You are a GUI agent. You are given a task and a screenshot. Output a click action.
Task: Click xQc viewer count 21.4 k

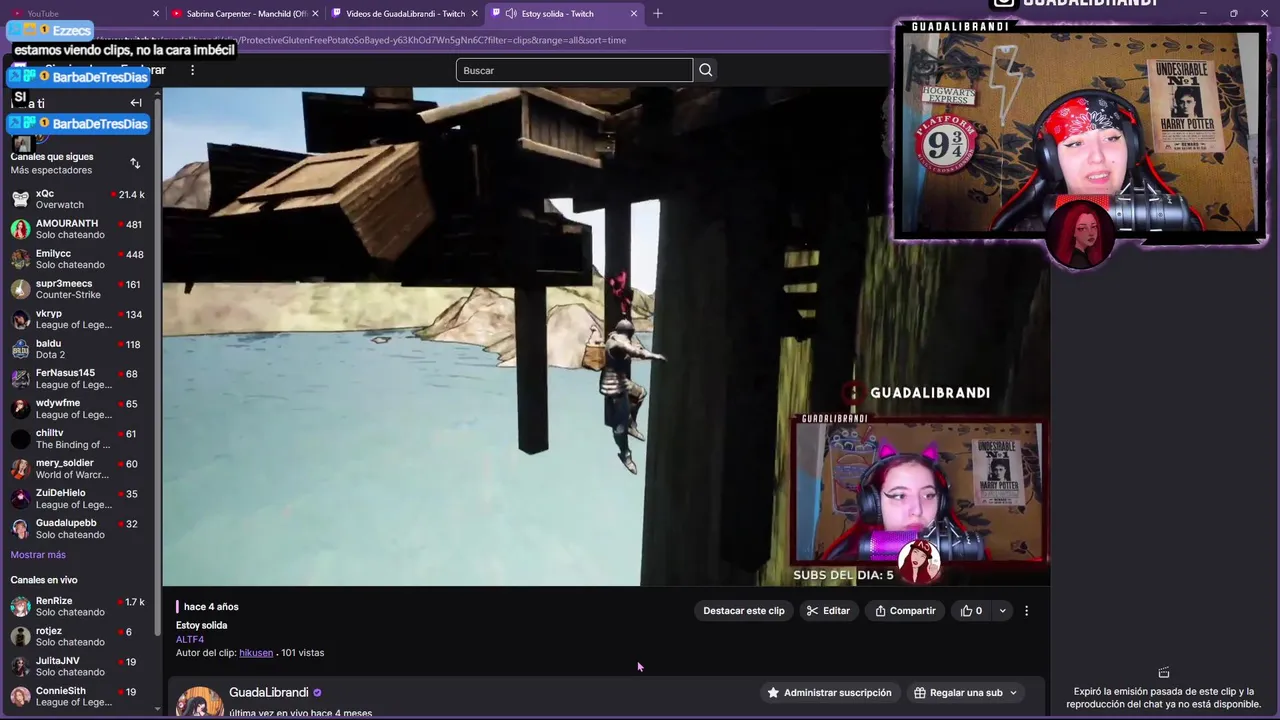(x=131, y=195)
